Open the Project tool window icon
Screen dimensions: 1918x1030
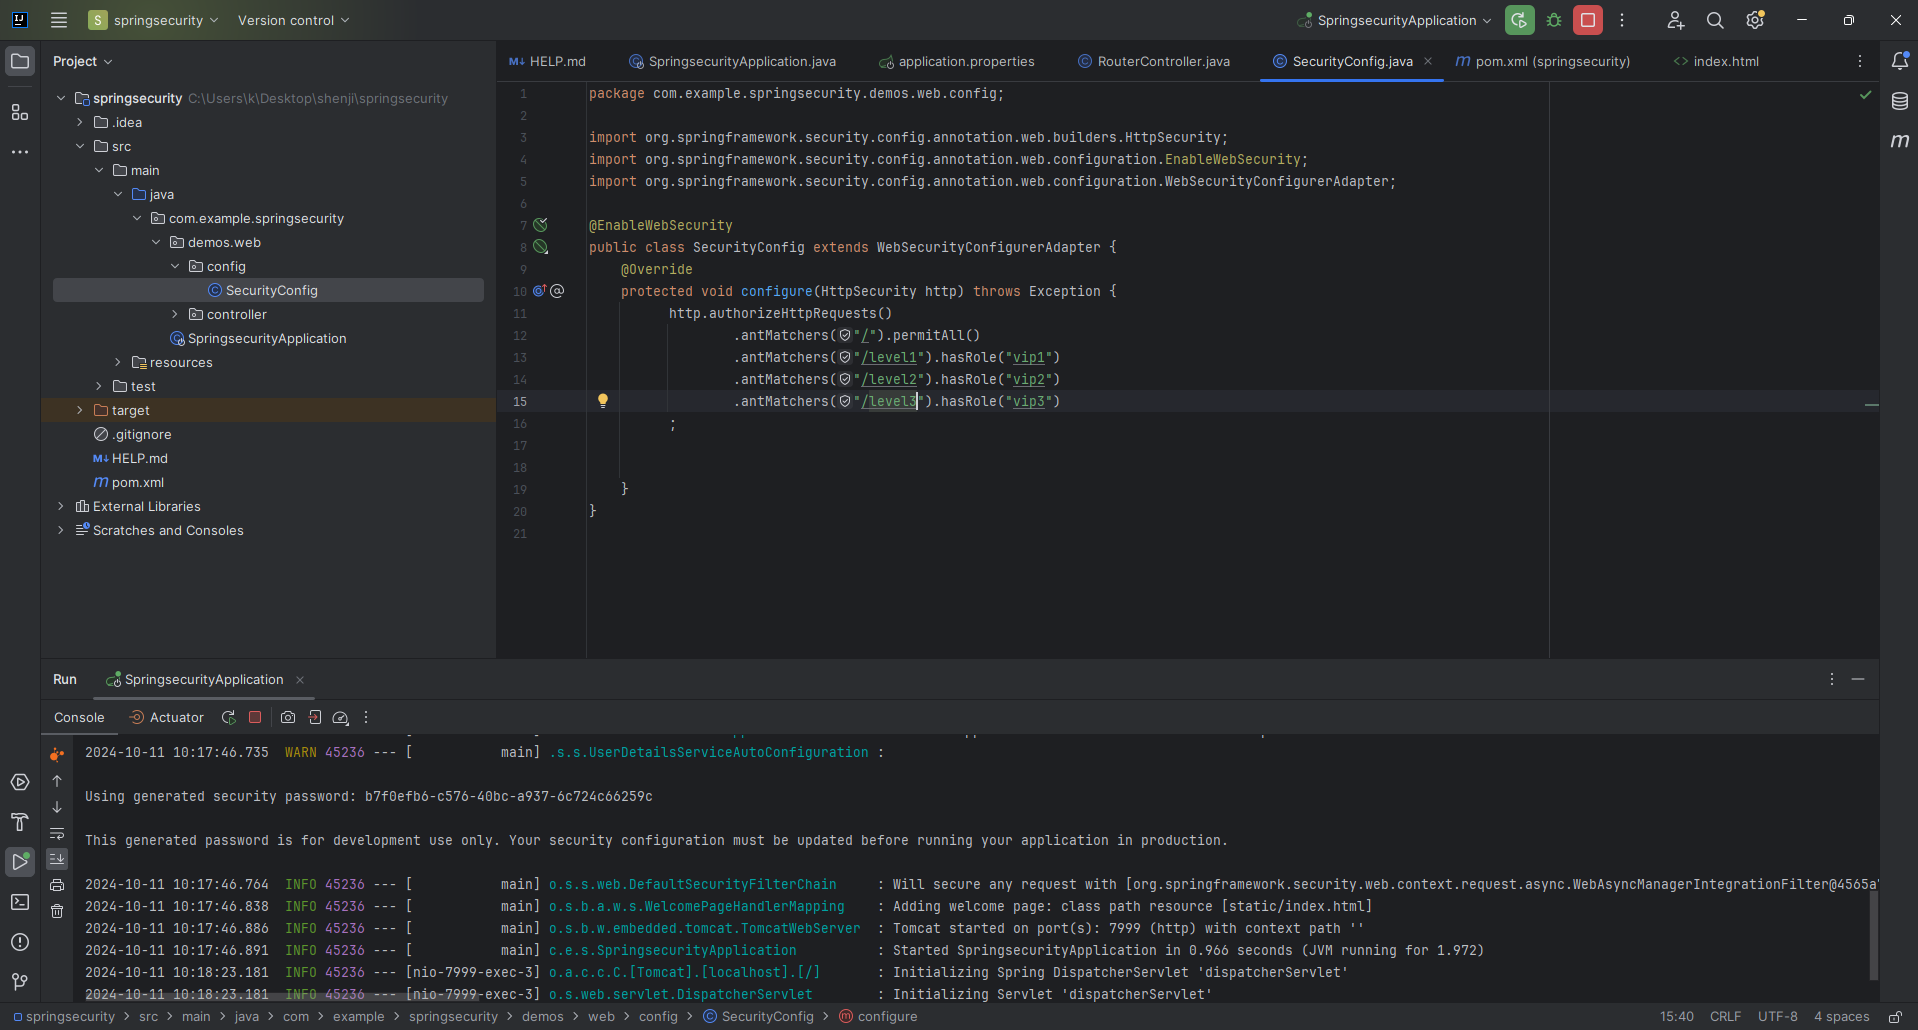click(20, 62)
